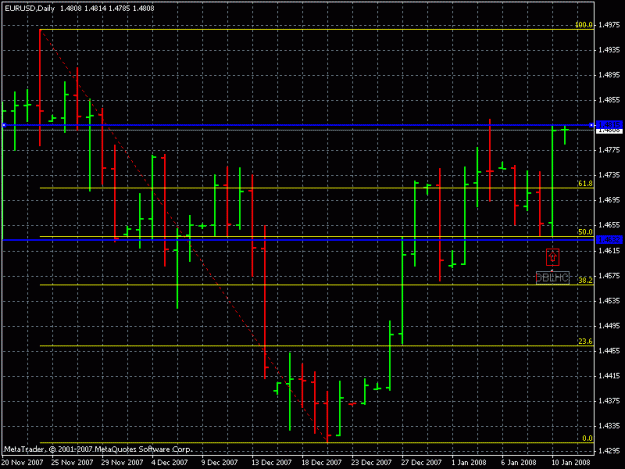Screen dimensions: 625x469
Task: Click the 9 Dec 2007 date label
Action: pyautogui.click(x=219, y=463)
